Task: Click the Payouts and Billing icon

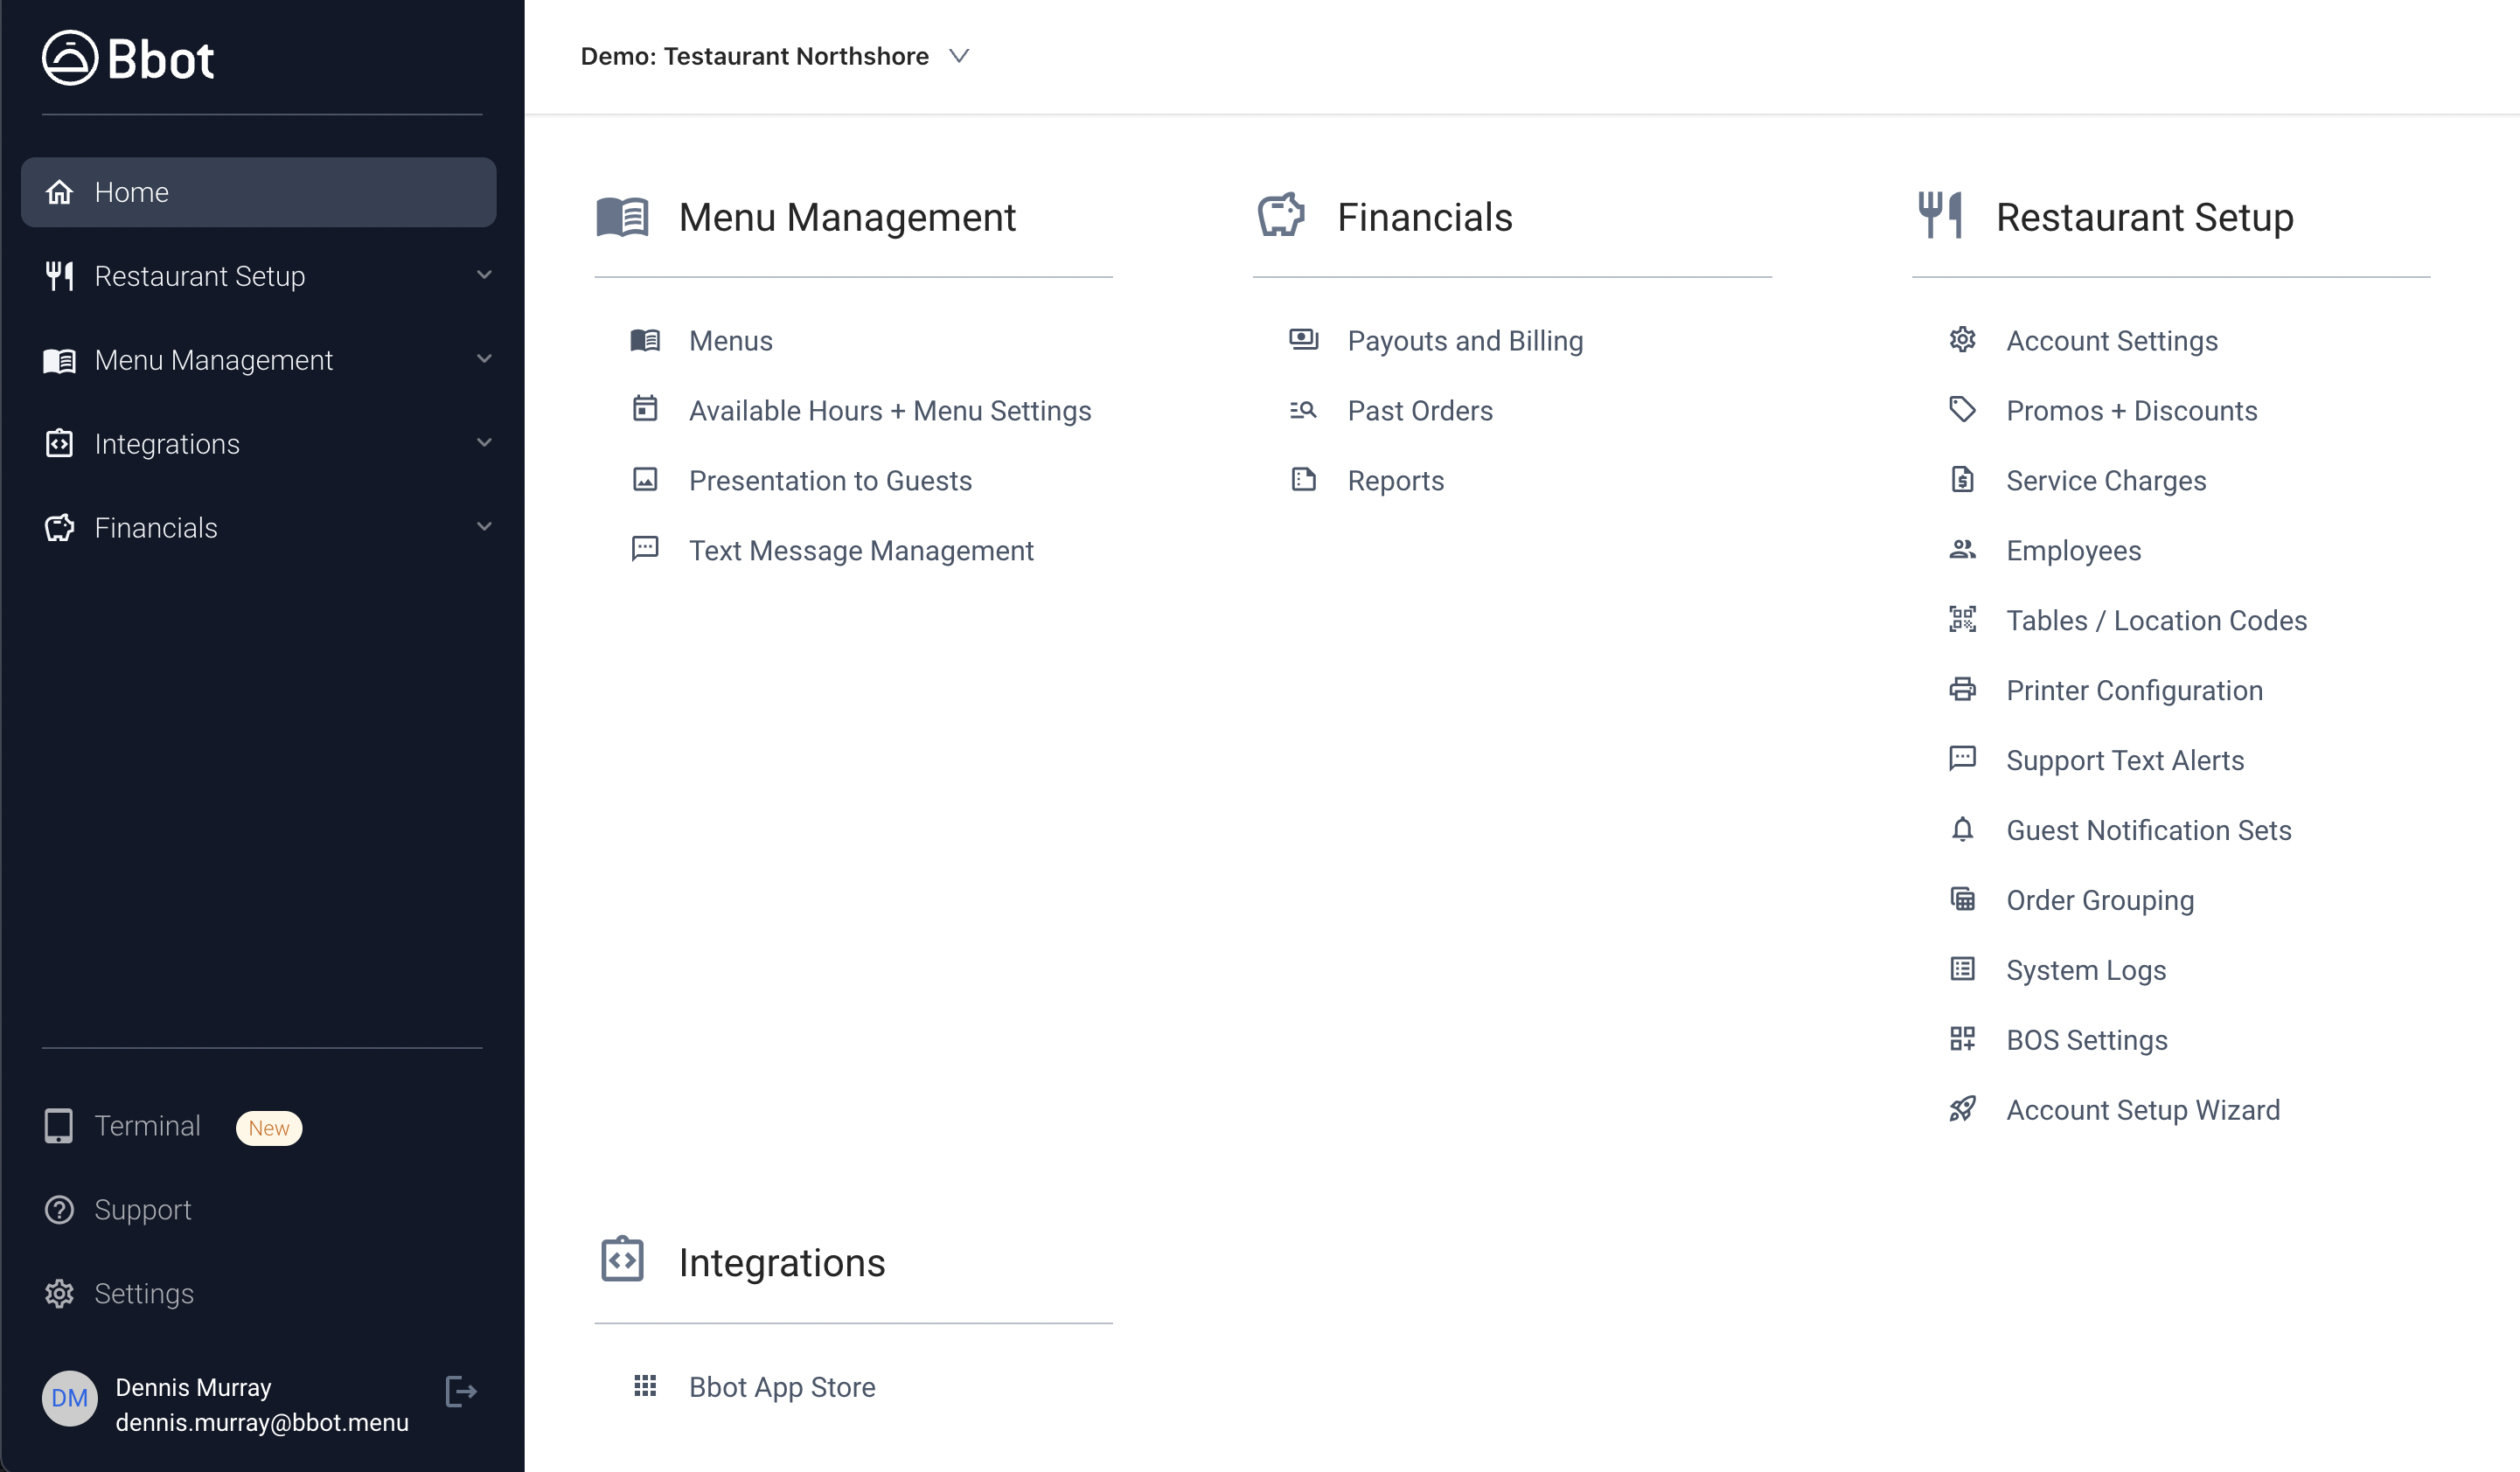Action: point(1302,340)
